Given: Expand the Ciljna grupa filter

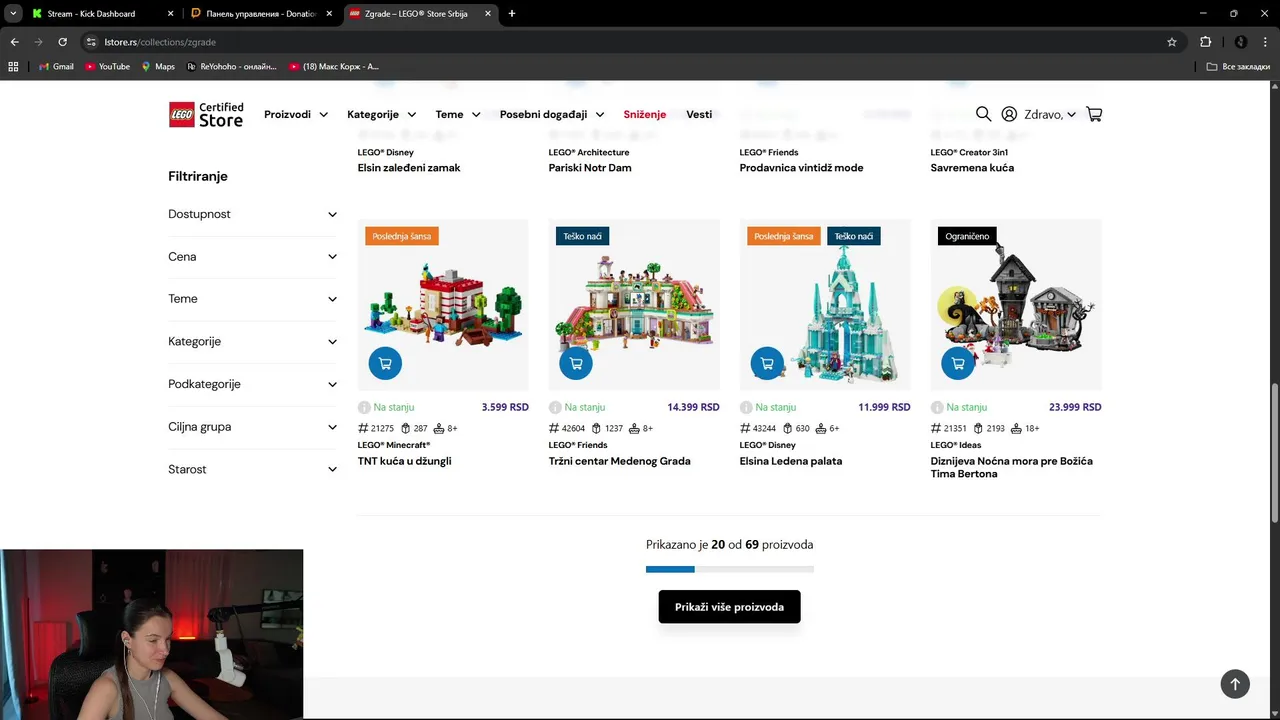Looking at the screenshot, I should tap(253, 427).
